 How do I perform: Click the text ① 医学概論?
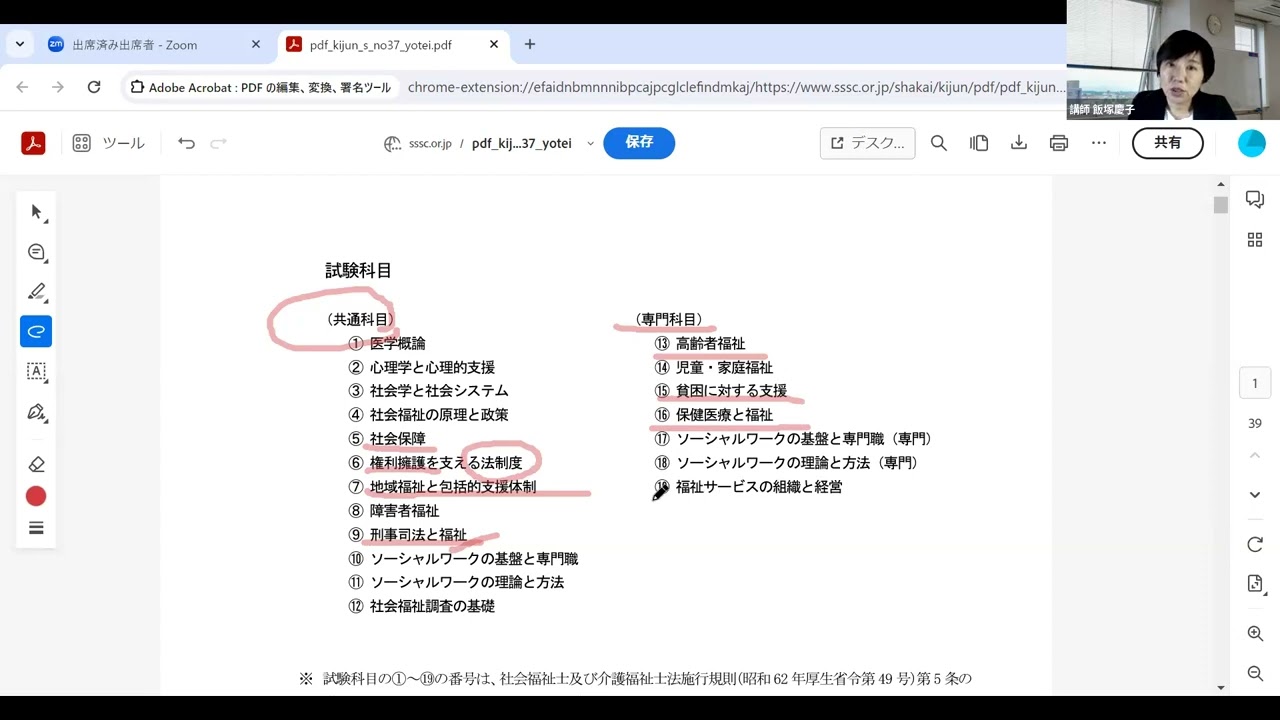pos(387,343)
